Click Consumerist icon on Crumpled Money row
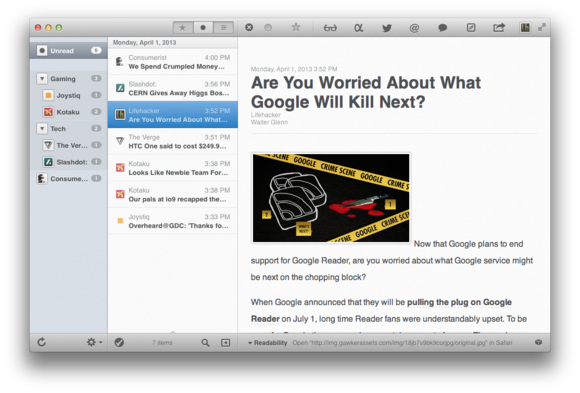Screen dimensions: 580x393 pos(119,61)
